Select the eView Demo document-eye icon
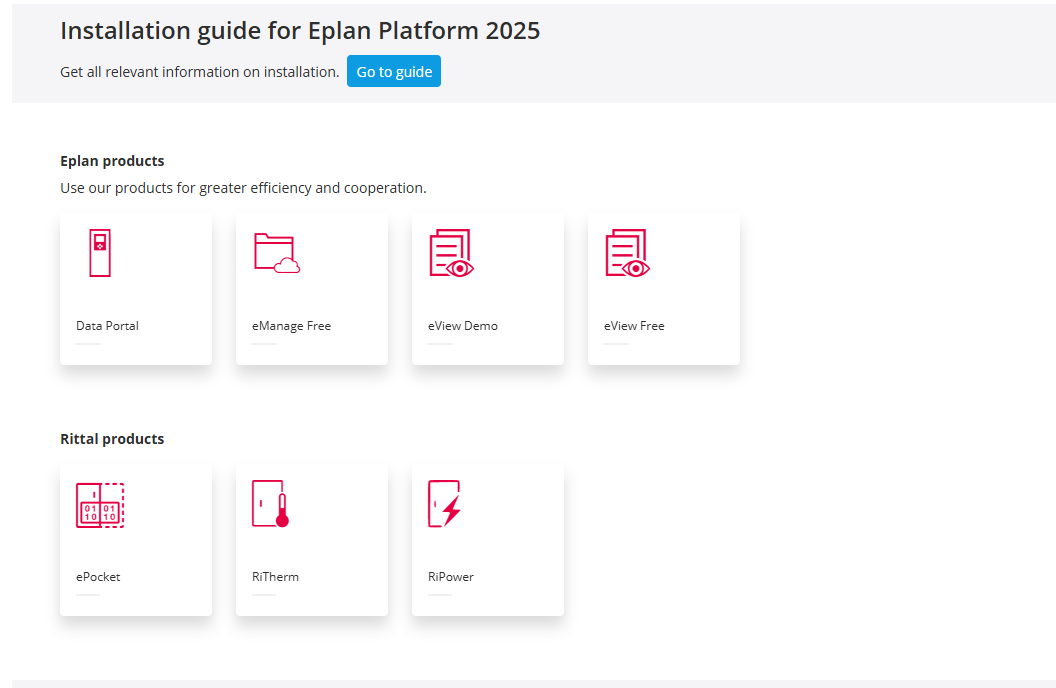 451,252
